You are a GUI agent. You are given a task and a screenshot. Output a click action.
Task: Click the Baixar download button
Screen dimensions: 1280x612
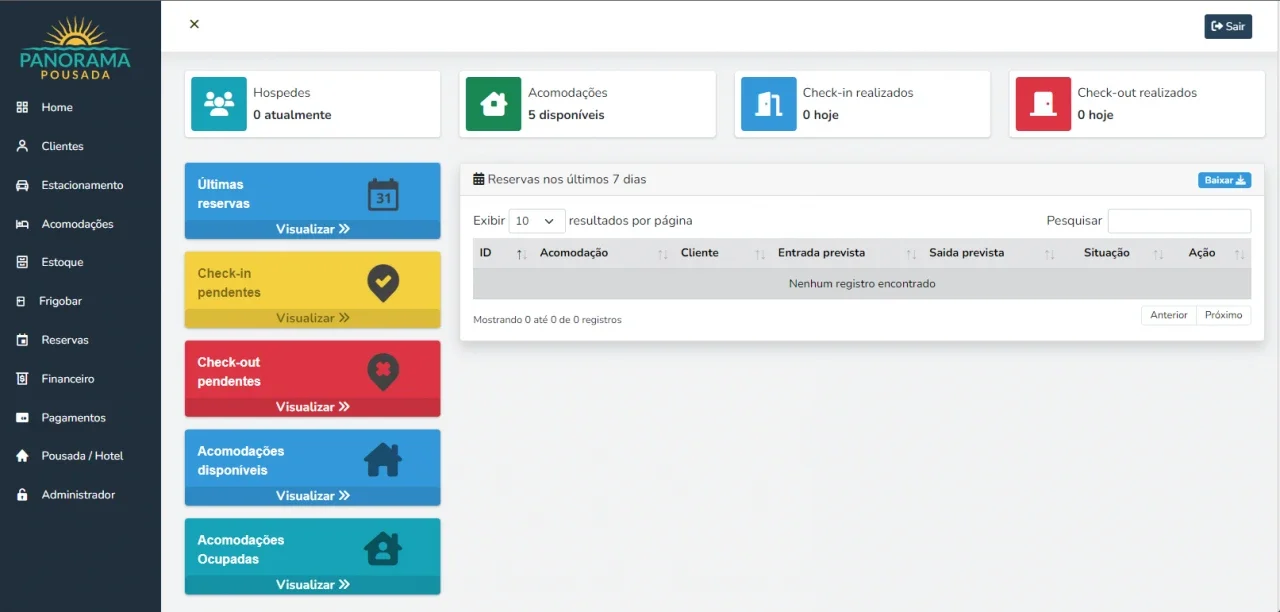click(1224, 180)
